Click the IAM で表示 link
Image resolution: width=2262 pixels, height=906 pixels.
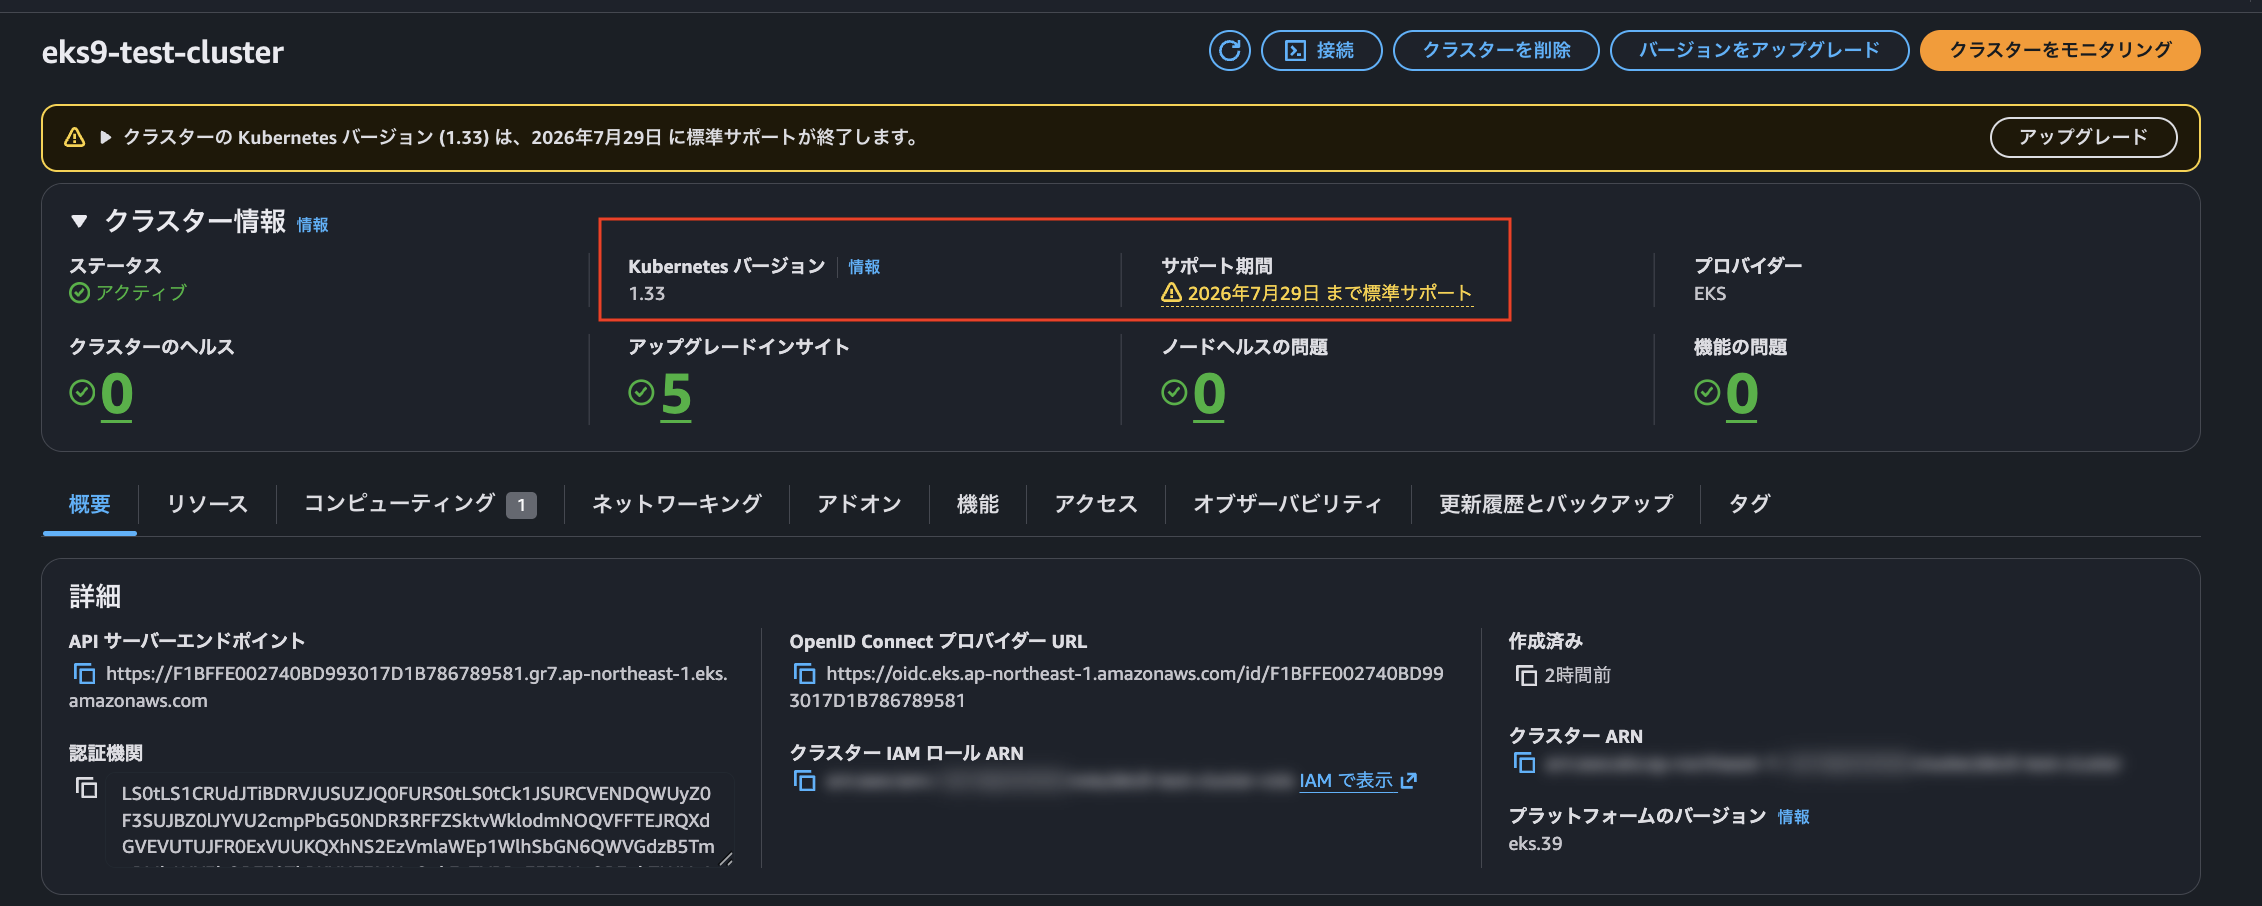click(x=1358, y=781)
